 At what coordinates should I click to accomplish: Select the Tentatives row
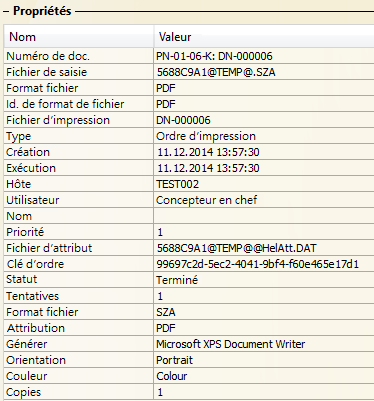[189, 296]
